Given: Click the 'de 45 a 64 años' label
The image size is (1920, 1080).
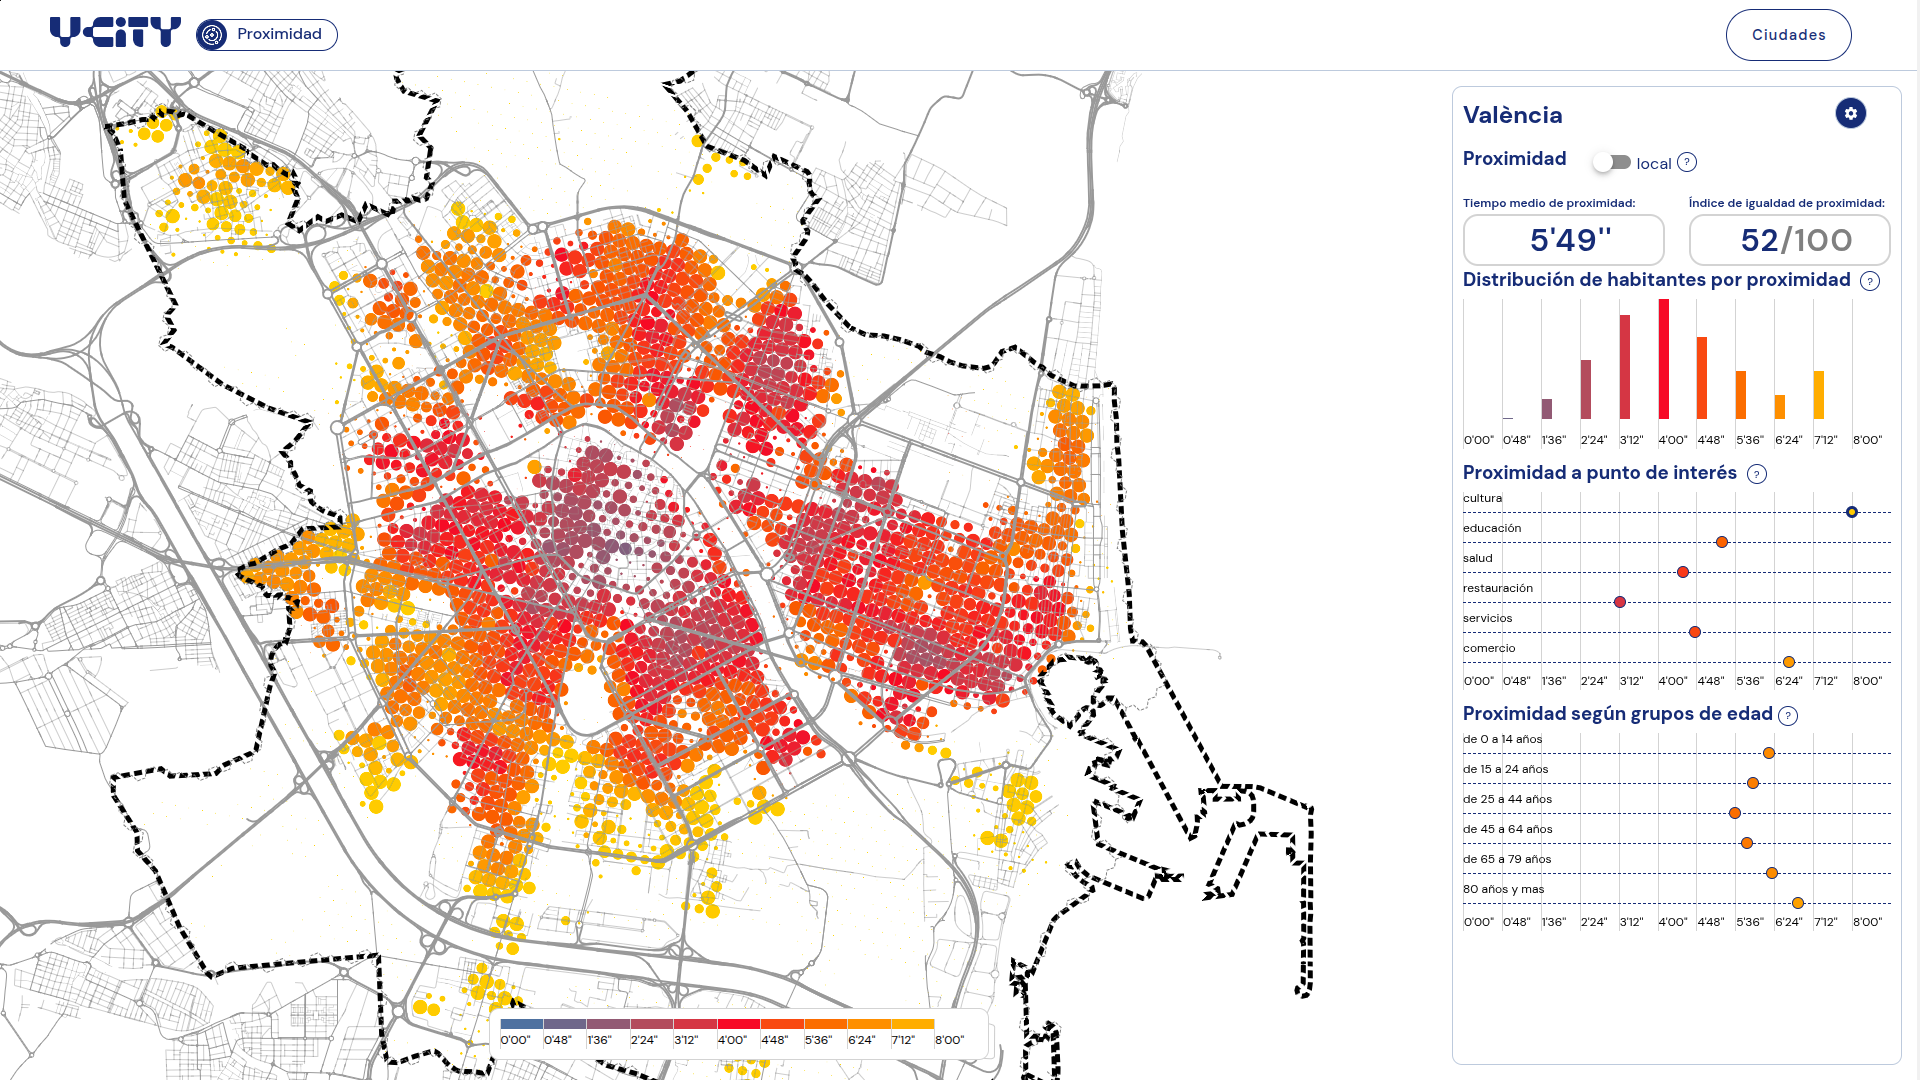Looking at the screenshot, I should 1508,829.
